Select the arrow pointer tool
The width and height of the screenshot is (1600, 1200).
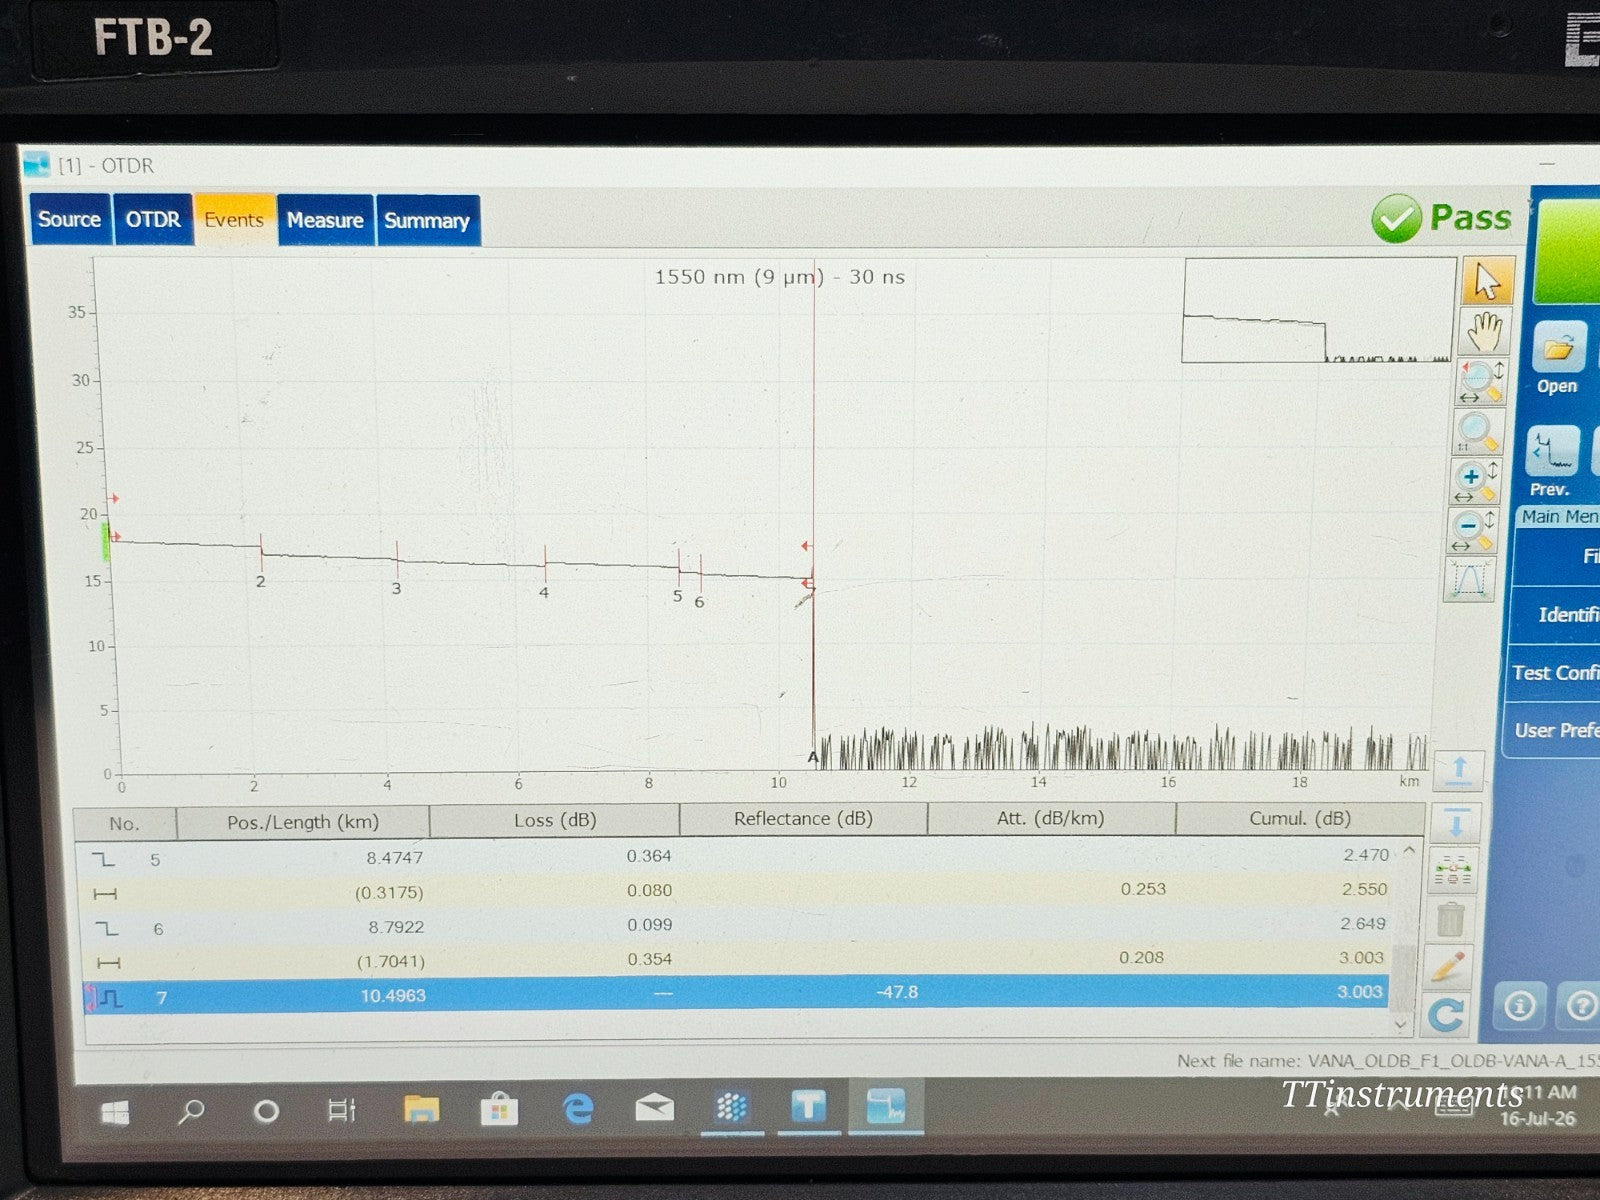tap(1488, 281)
